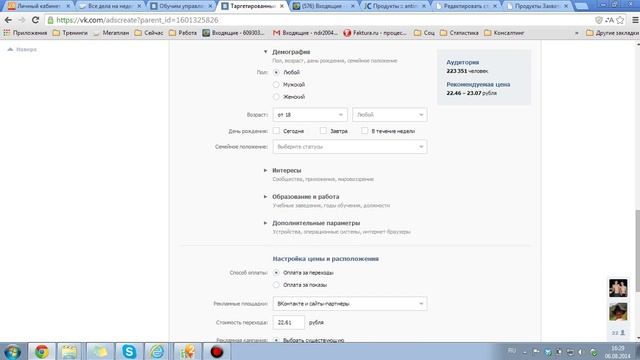This screenshot has height=360, width=640.
Task: Click the red record icon in taskbar
Action: tap(217, 351)
